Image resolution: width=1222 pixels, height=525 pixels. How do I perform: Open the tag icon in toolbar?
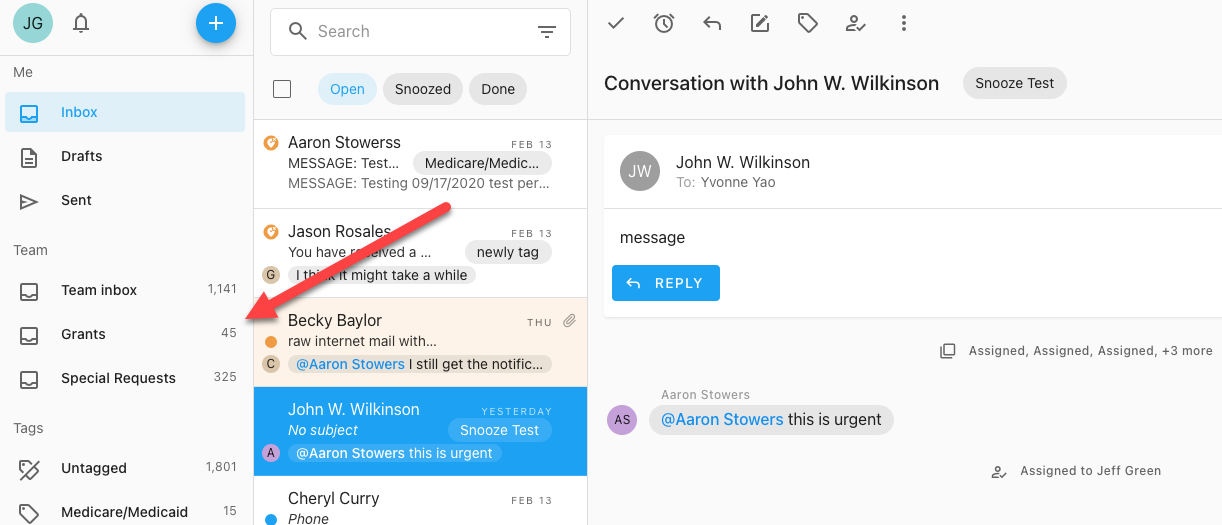pyautogui.click(x=807, y=23)
